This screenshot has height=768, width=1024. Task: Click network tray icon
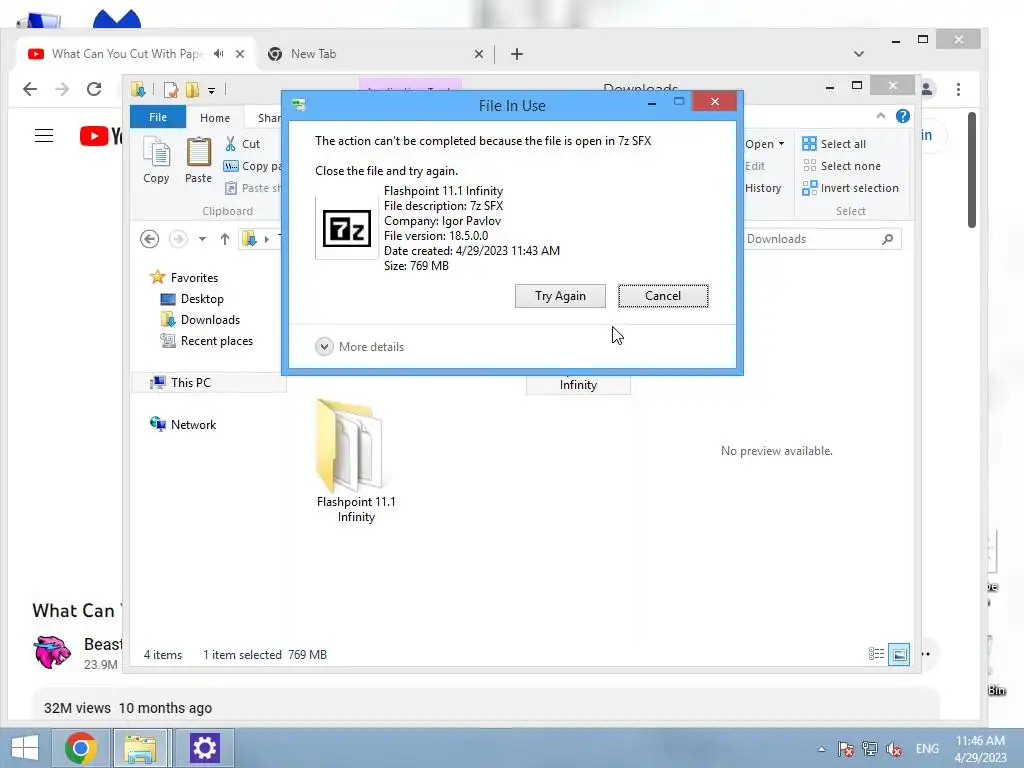click(870, 749)
